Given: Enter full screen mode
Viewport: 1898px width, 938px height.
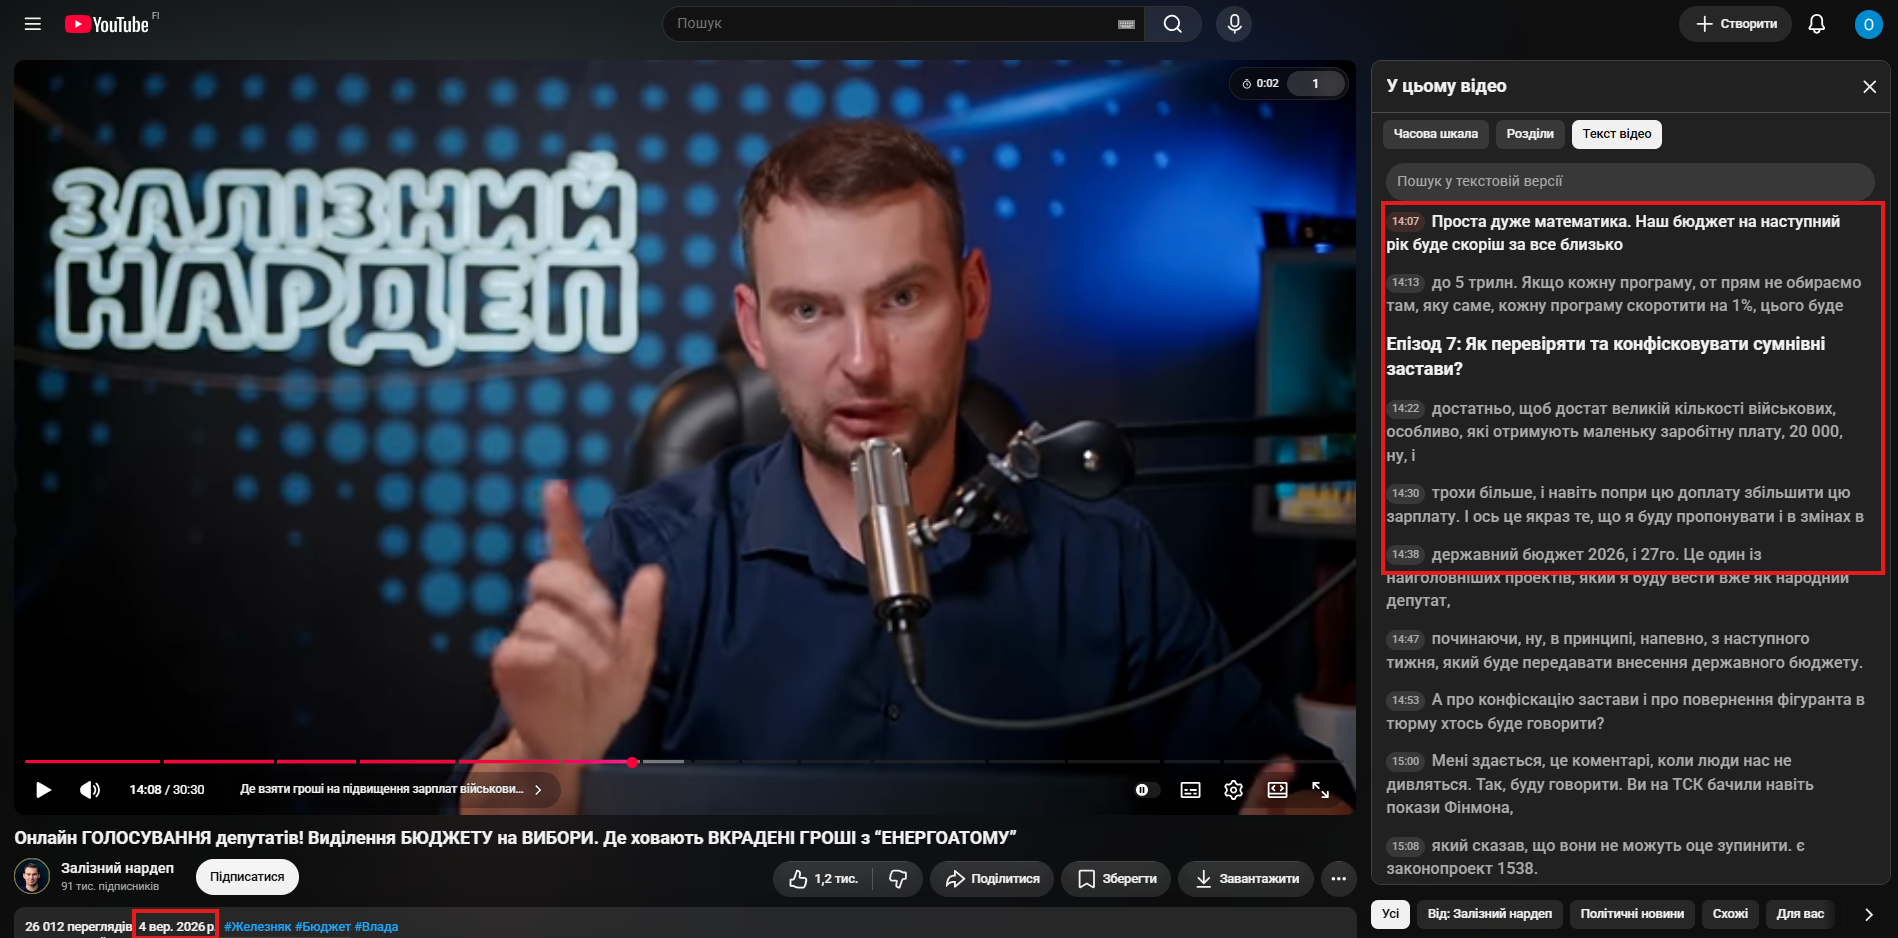Looking at the screenshot, I should [x=1320, y=790].
